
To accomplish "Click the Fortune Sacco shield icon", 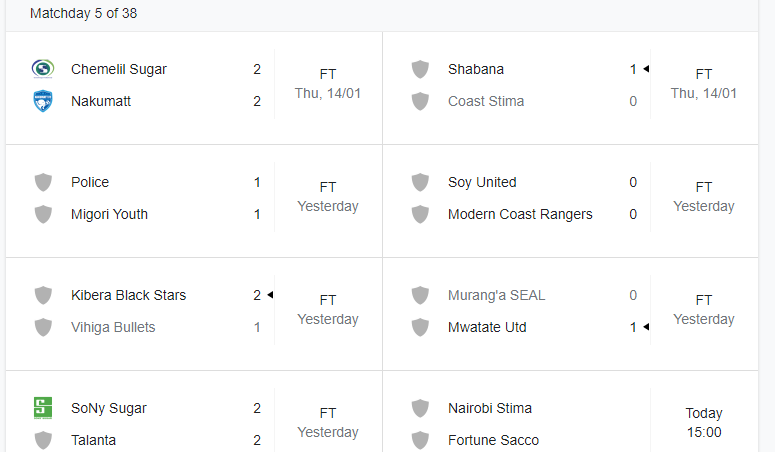I will coord(420,440).
